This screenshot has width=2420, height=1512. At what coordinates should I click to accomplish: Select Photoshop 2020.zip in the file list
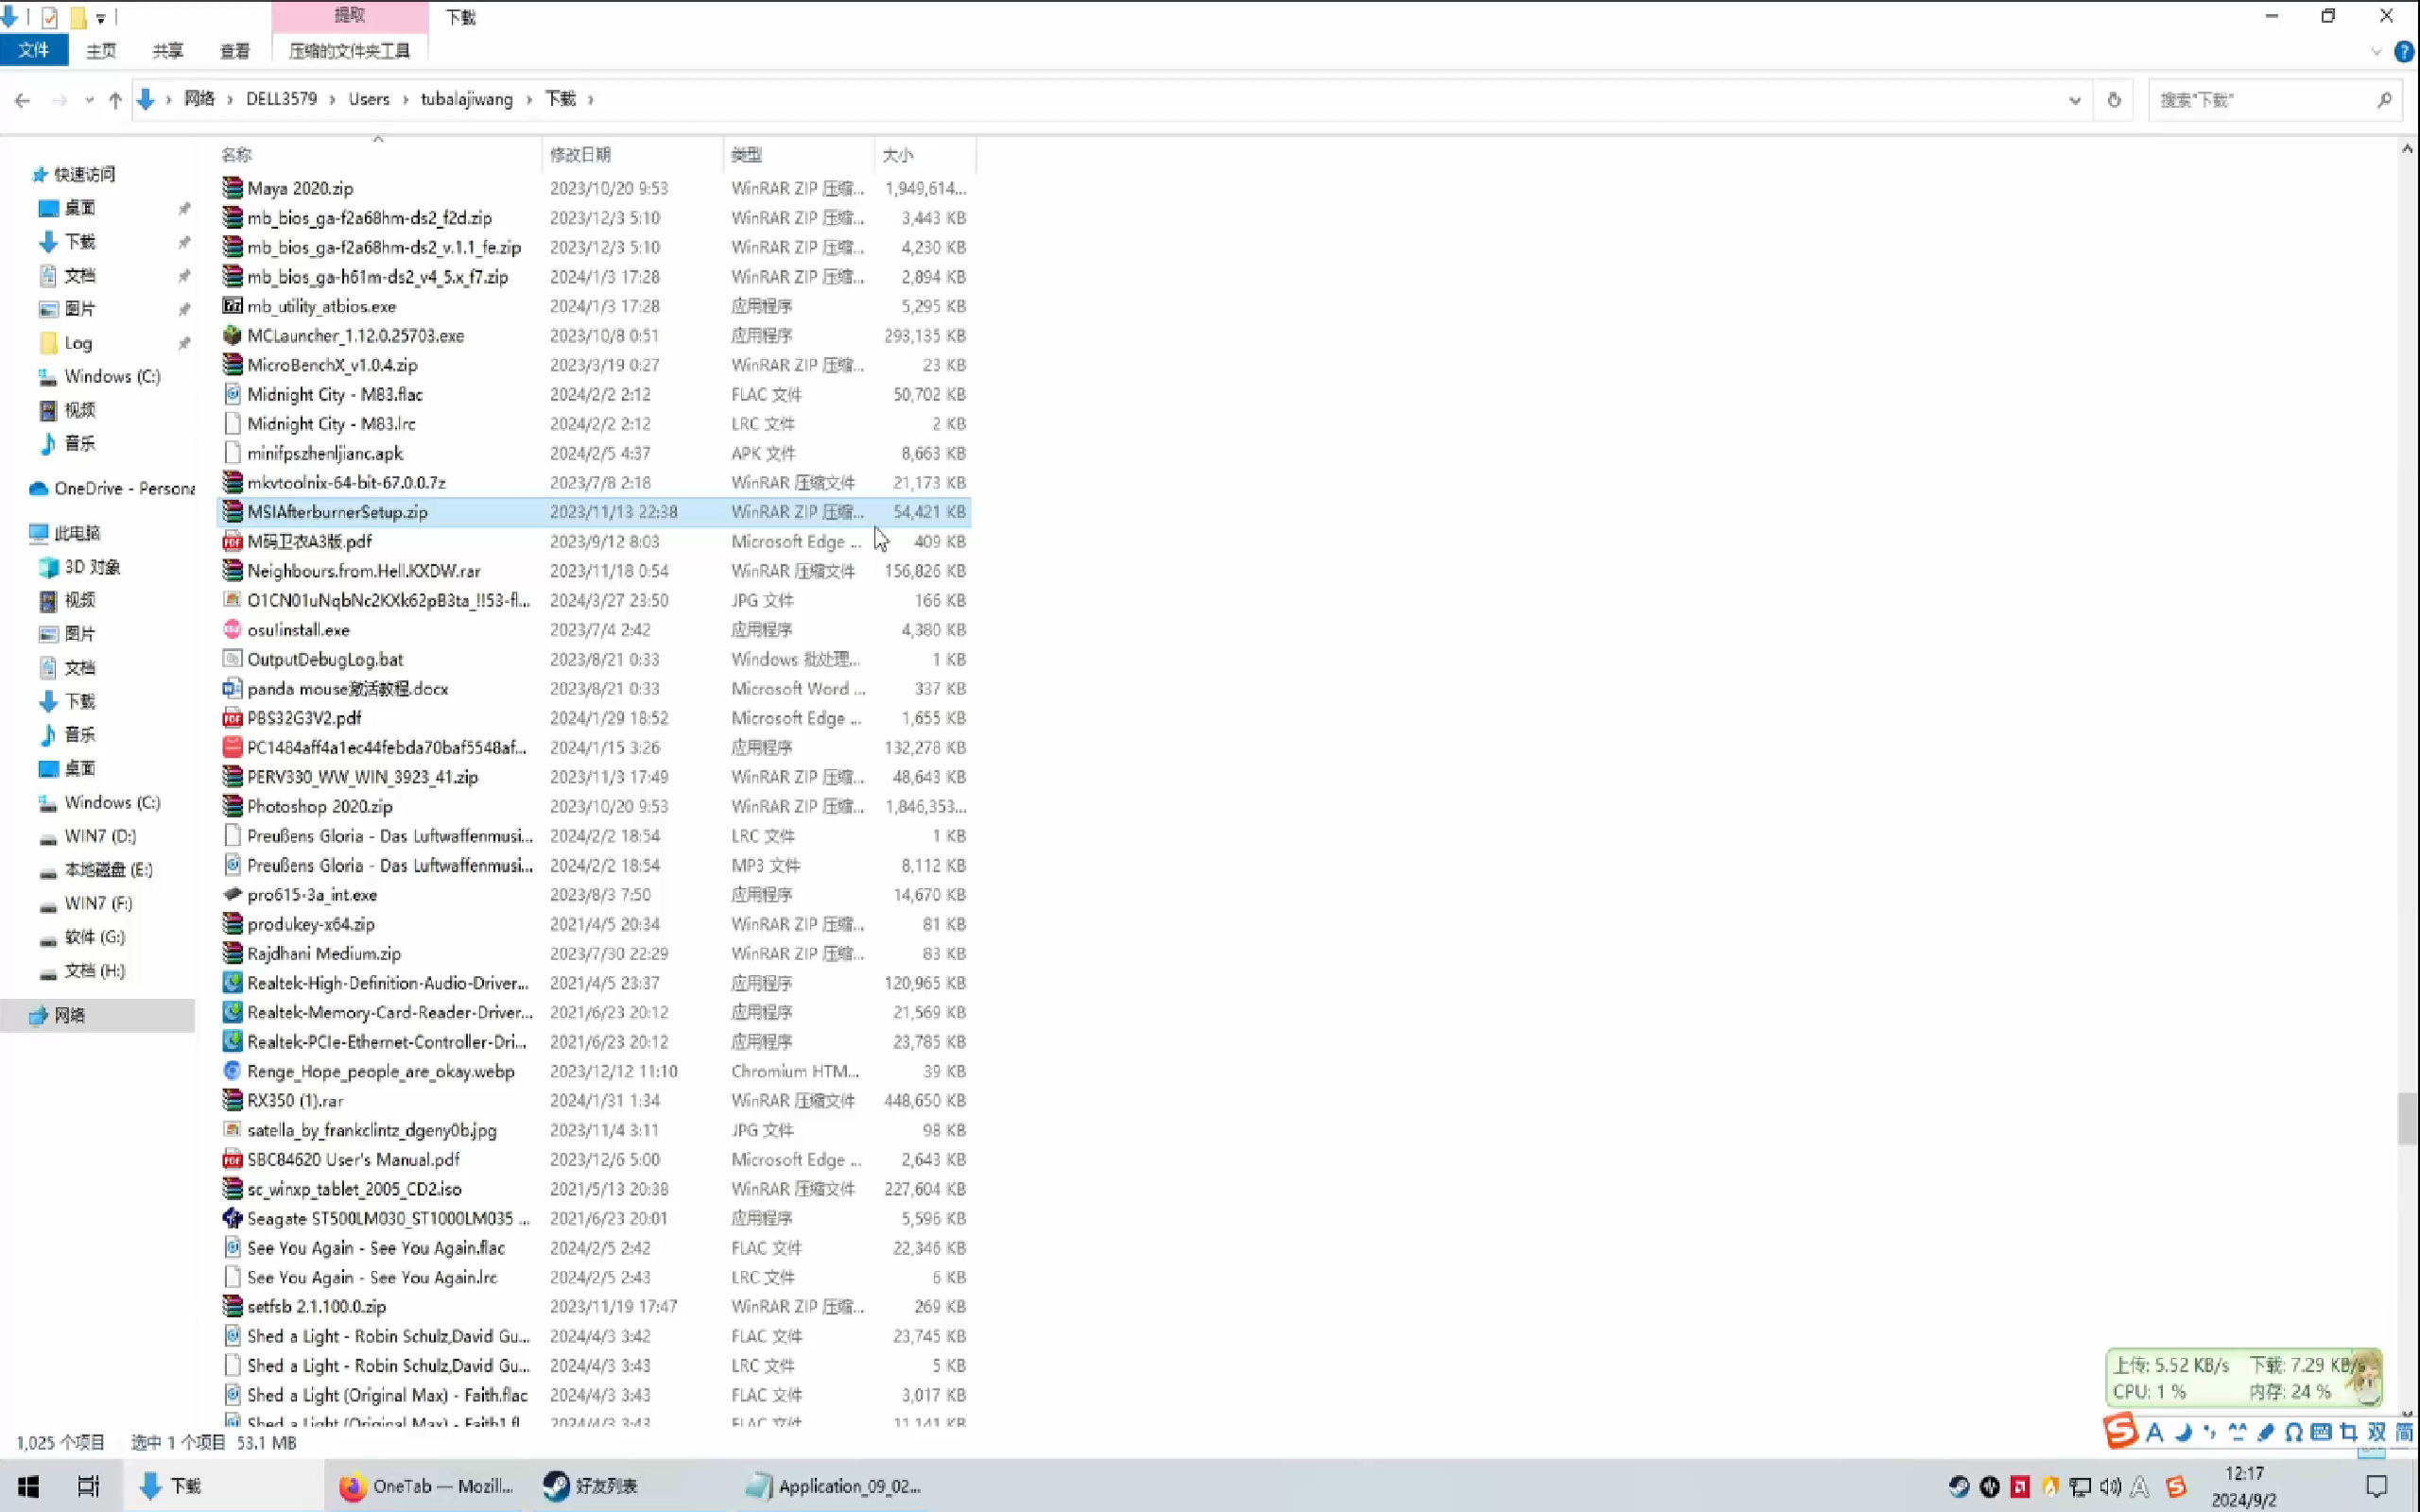320,806
